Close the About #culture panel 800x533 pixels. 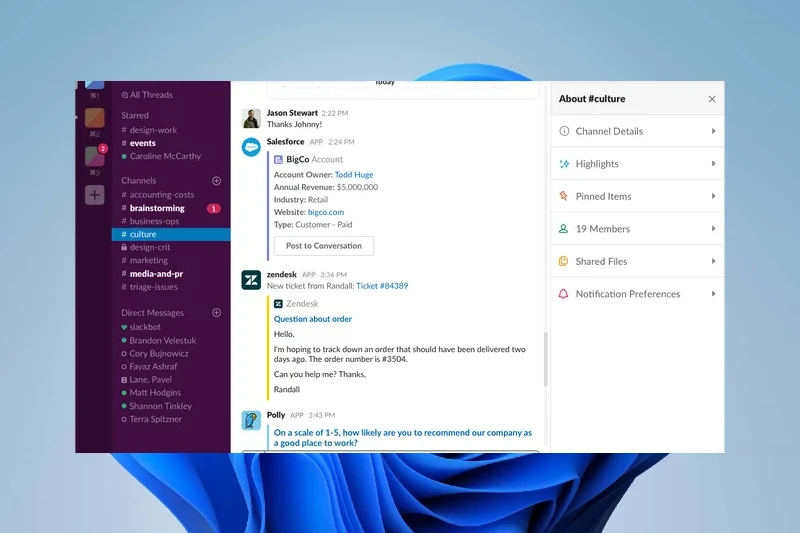click(x=712, y=99)
